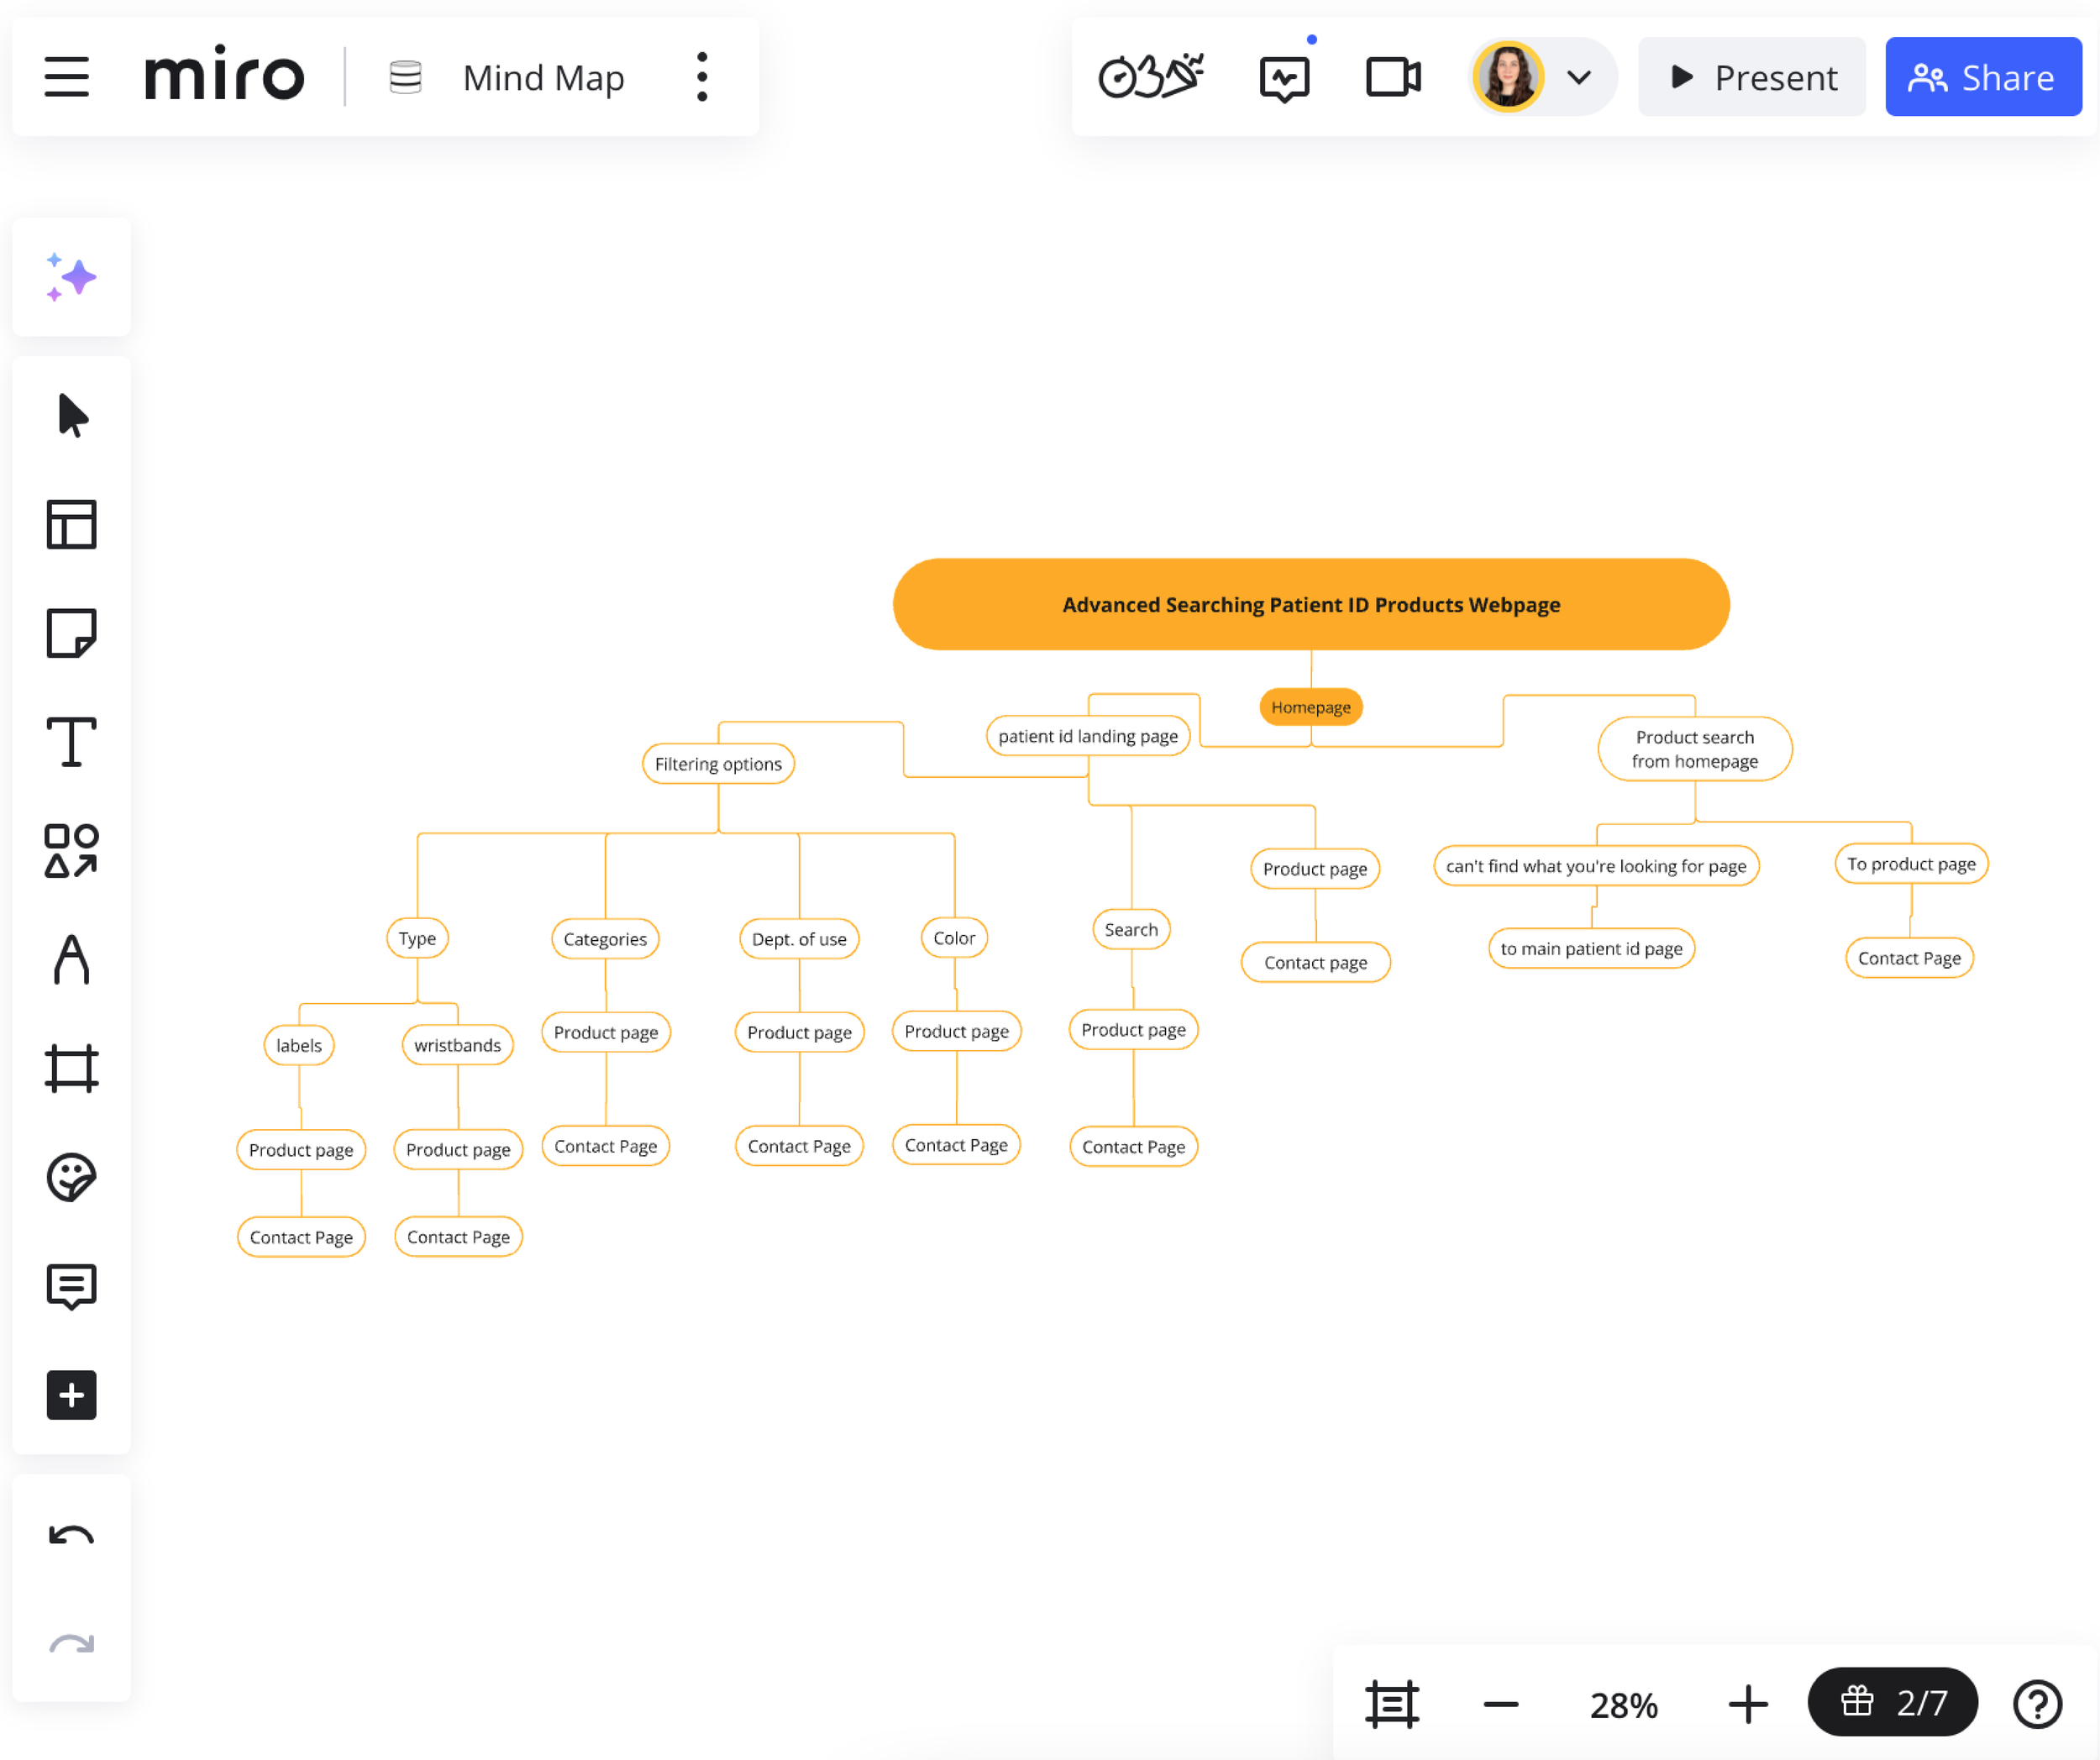Open the main hamburger menu

click(67, 77)
